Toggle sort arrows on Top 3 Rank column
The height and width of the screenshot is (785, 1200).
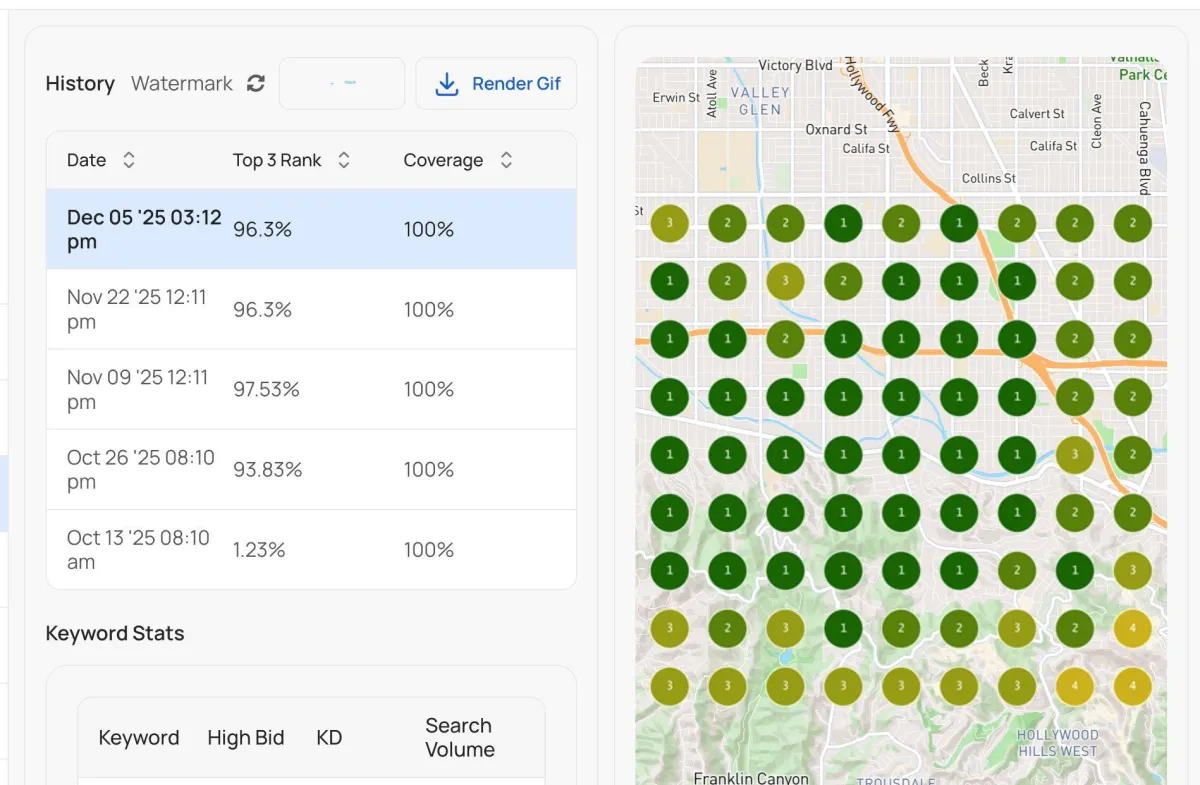tap(343, 160)
